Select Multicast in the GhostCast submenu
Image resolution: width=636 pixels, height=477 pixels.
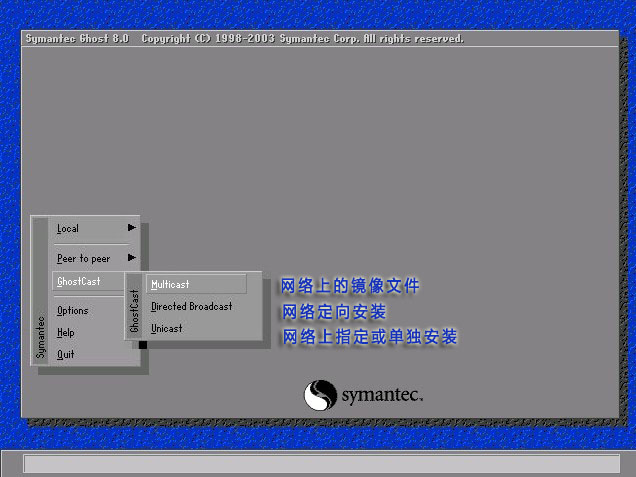pyautogui.click(x=170, y=285)
